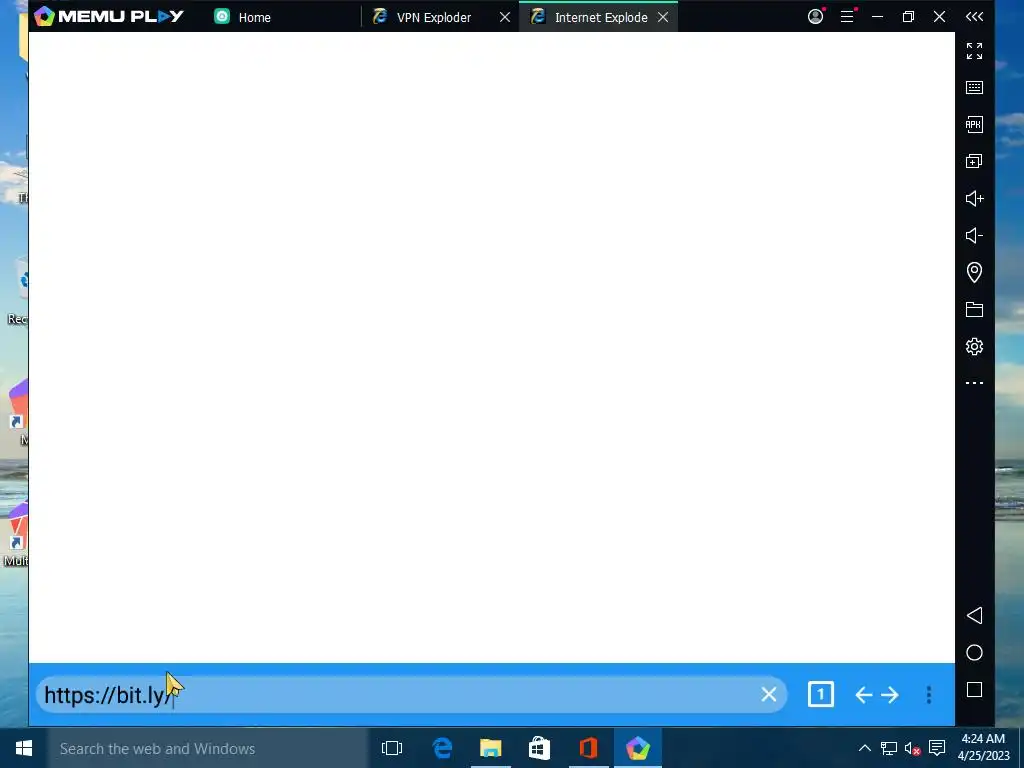Open the MEmu hamburger menu
This screenshot has height=768, width=1024.
tap(847, 16)
